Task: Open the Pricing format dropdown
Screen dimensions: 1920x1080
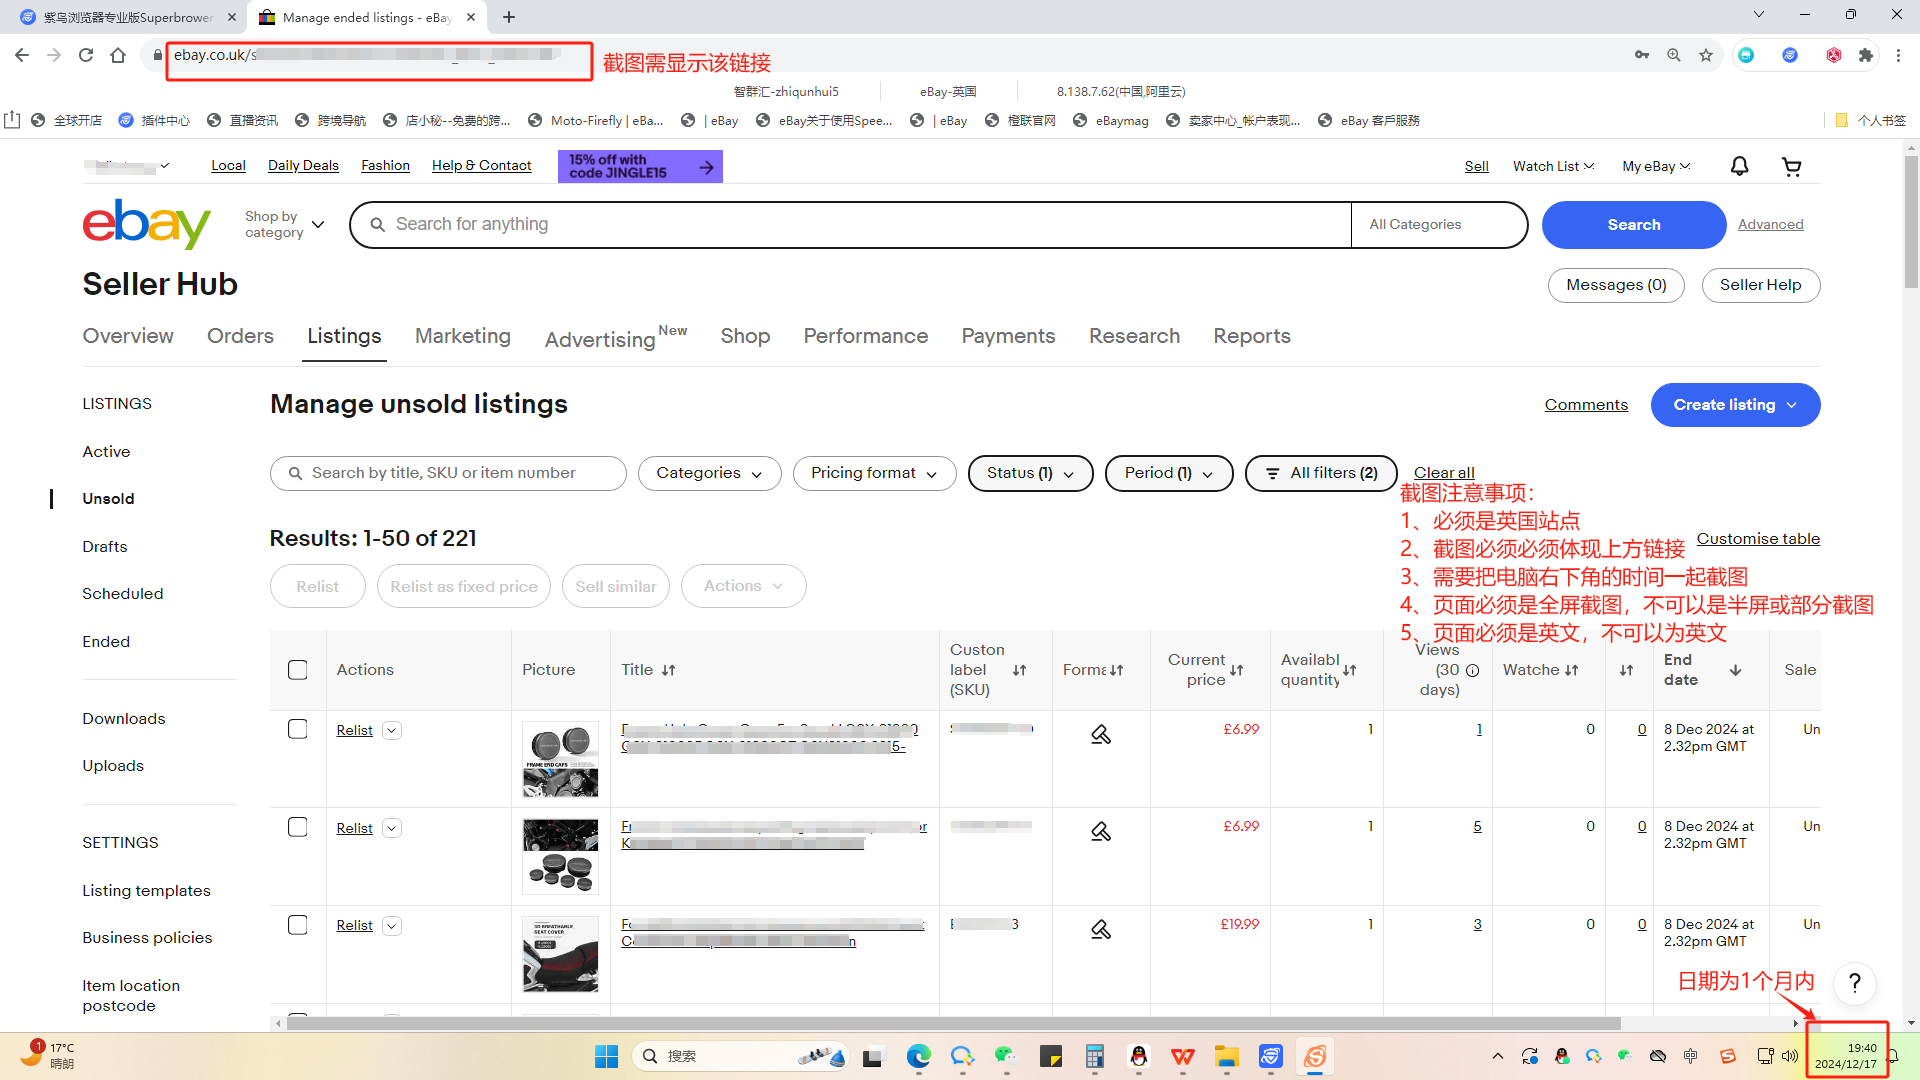Action: coord(873,473)
